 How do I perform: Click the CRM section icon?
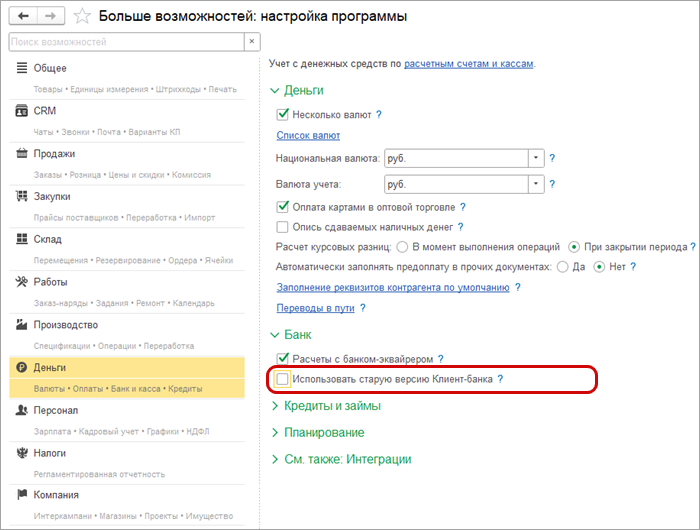coord(22,111)
